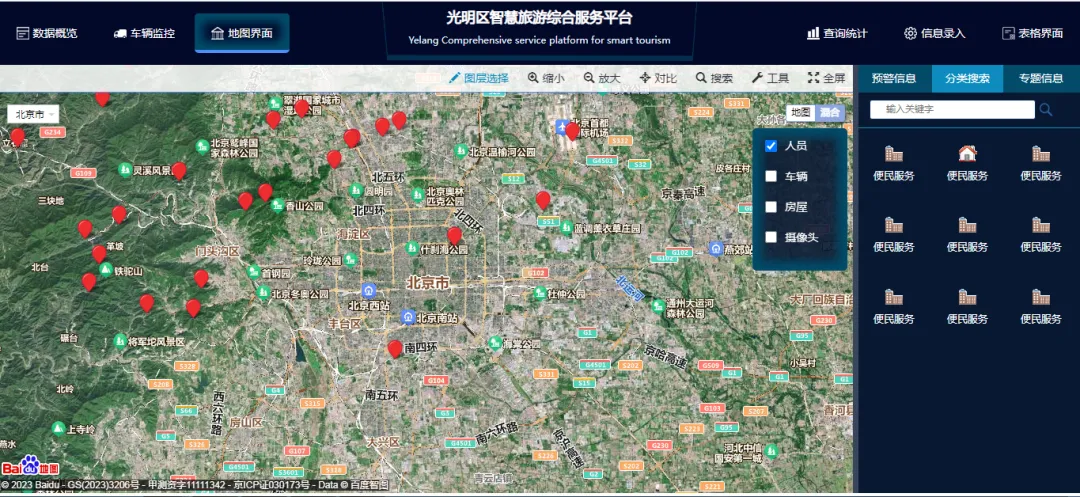Click the 将军坨风景区 scenic icon
This screenshot has width=1080, height=497.
[x=121, y=341]
